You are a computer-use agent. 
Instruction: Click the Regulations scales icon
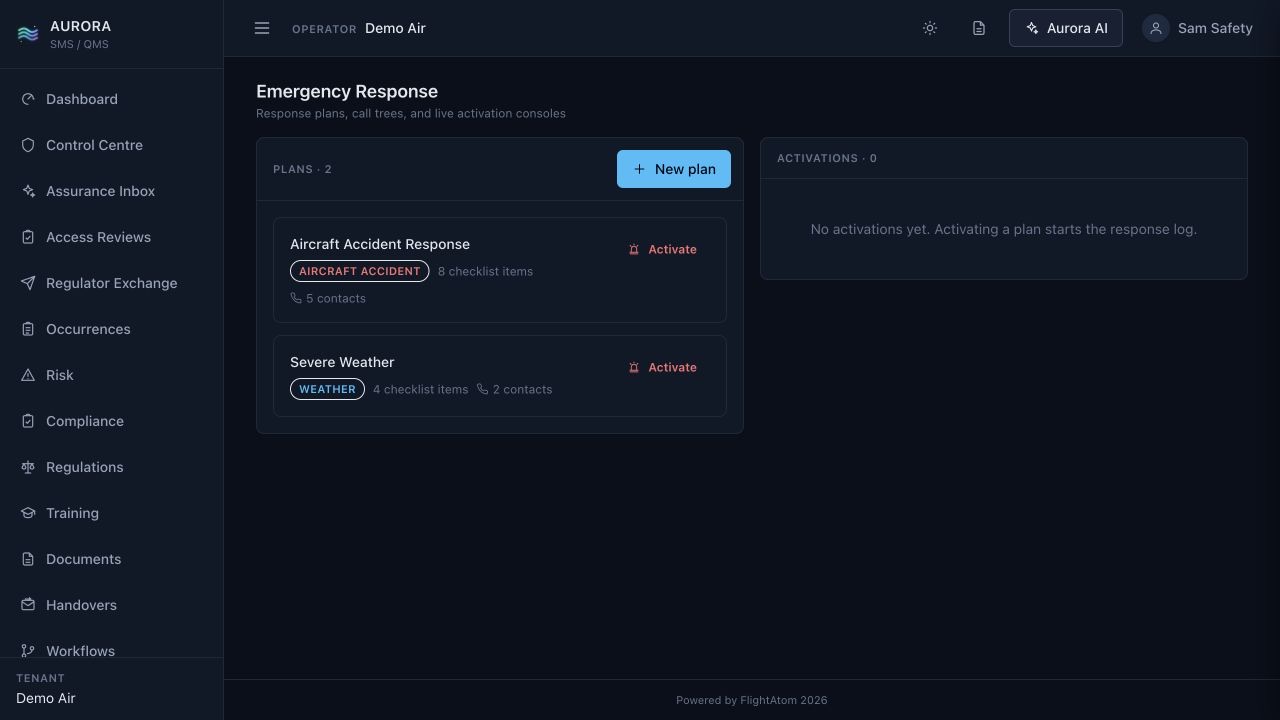pos(28,467)
